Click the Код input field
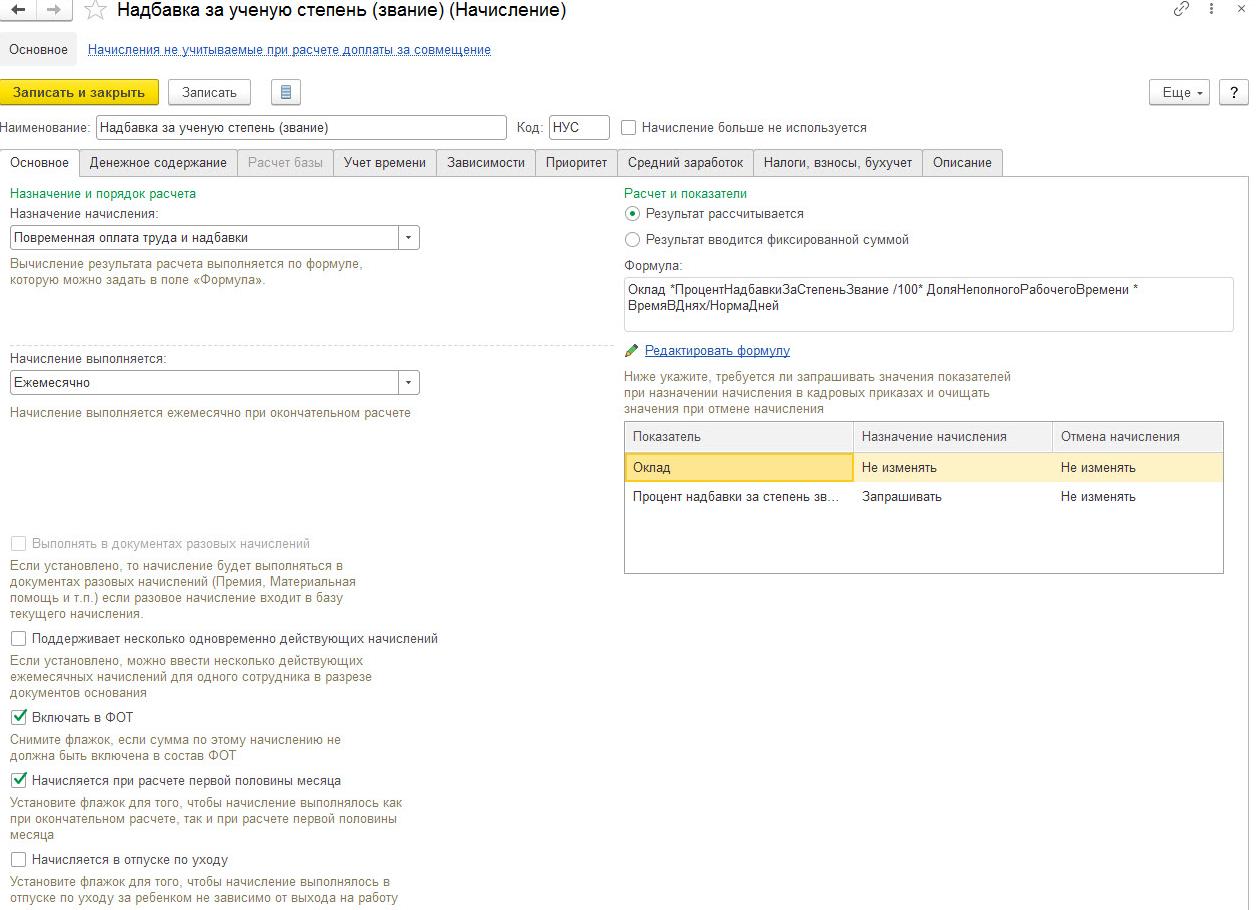 [x=579, y=128]
